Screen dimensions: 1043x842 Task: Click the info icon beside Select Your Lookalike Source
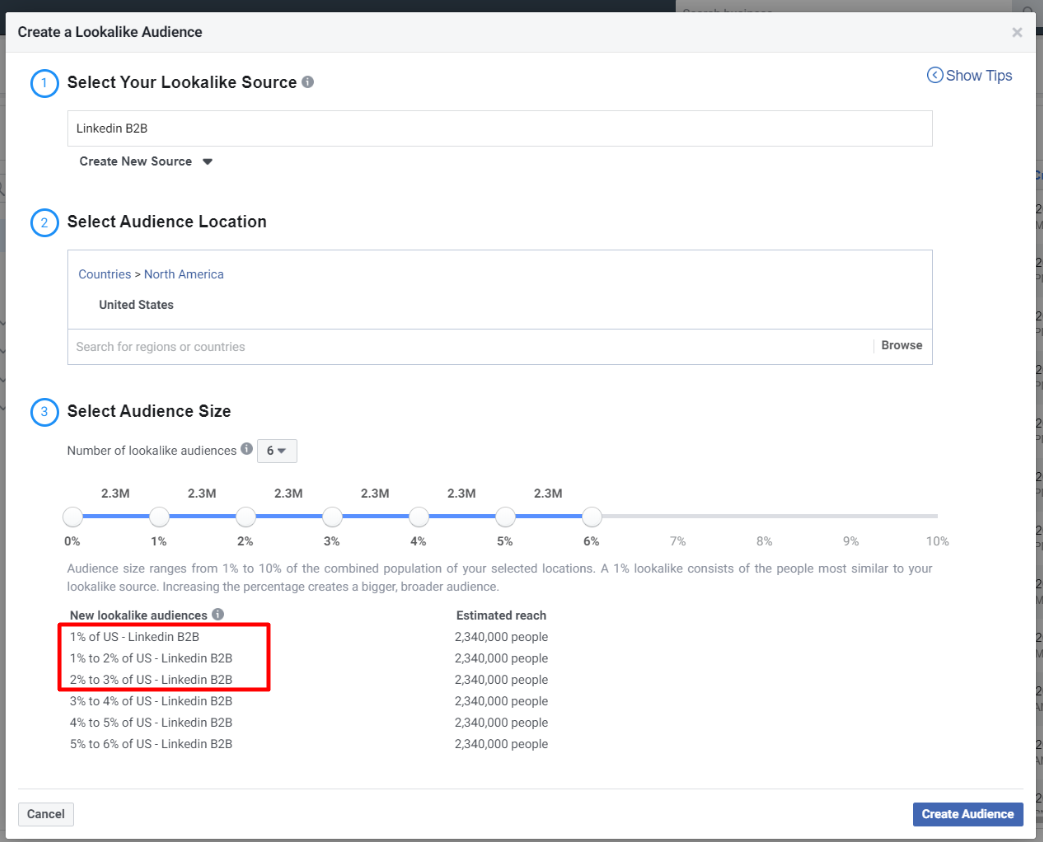tap(307, 82)
